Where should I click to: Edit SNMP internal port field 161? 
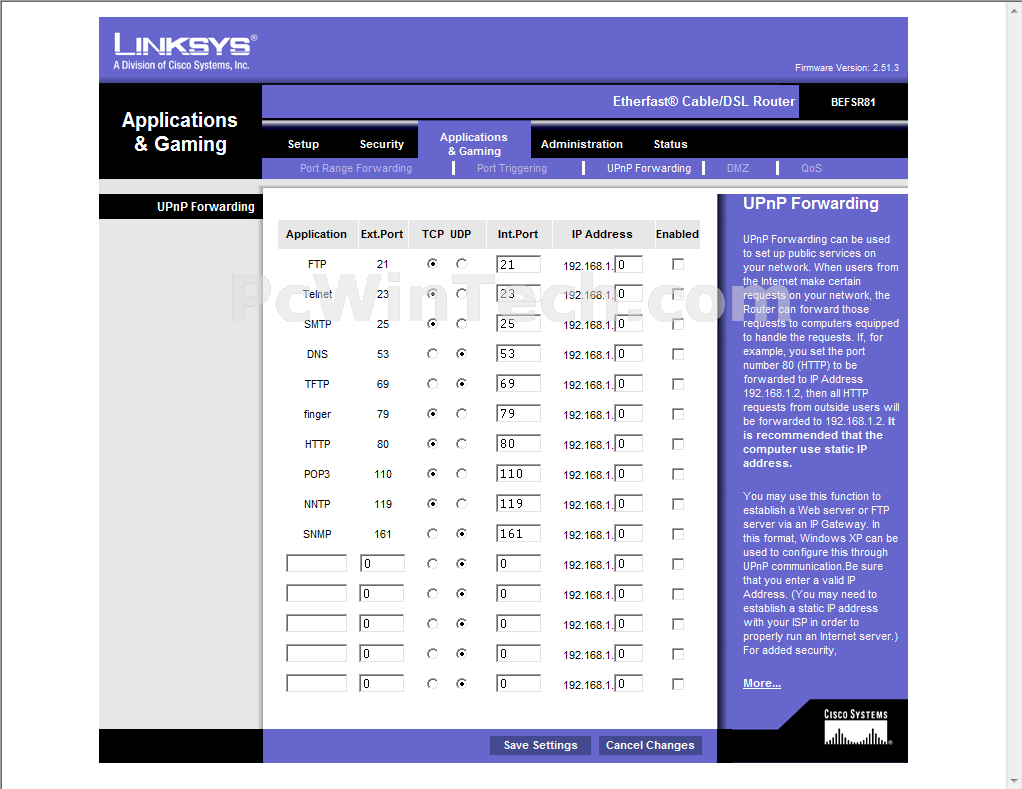518,534
